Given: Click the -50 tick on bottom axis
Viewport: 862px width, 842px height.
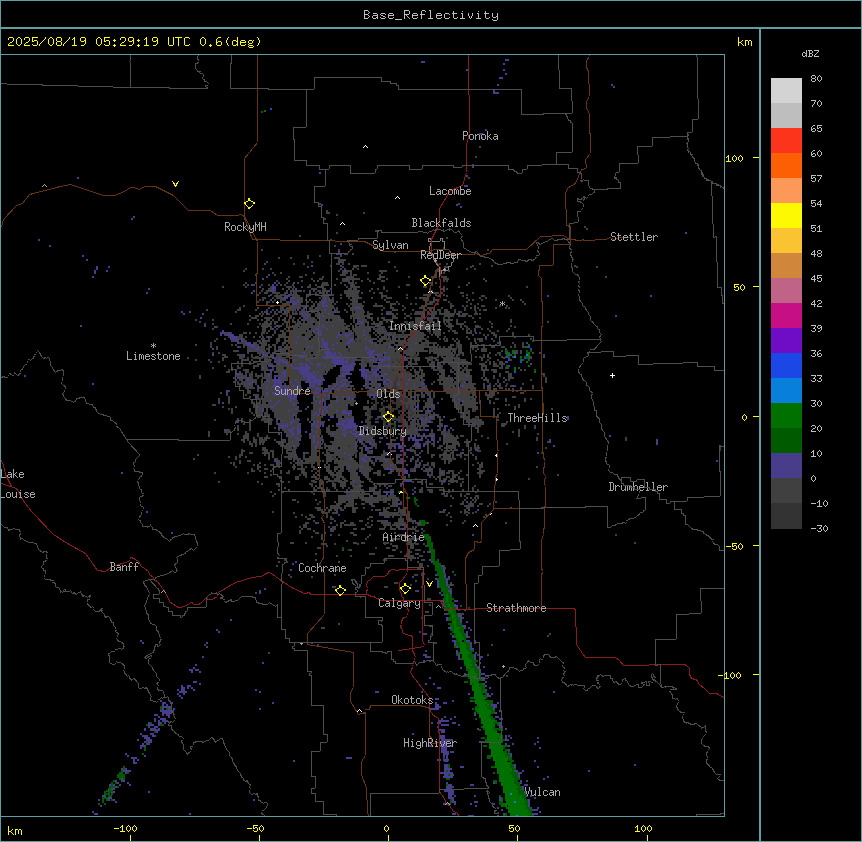Looking at the screenshot, I should click(x=255, y=828).
